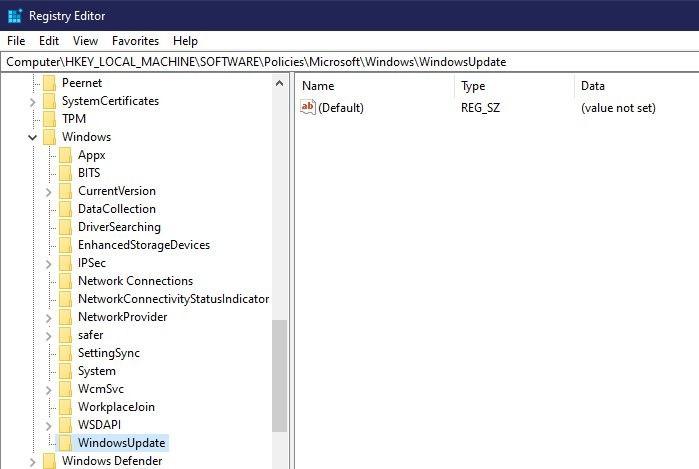Expand the SystemCertificates key
This screenshot has height=469, width=699.
coord(33,102)
